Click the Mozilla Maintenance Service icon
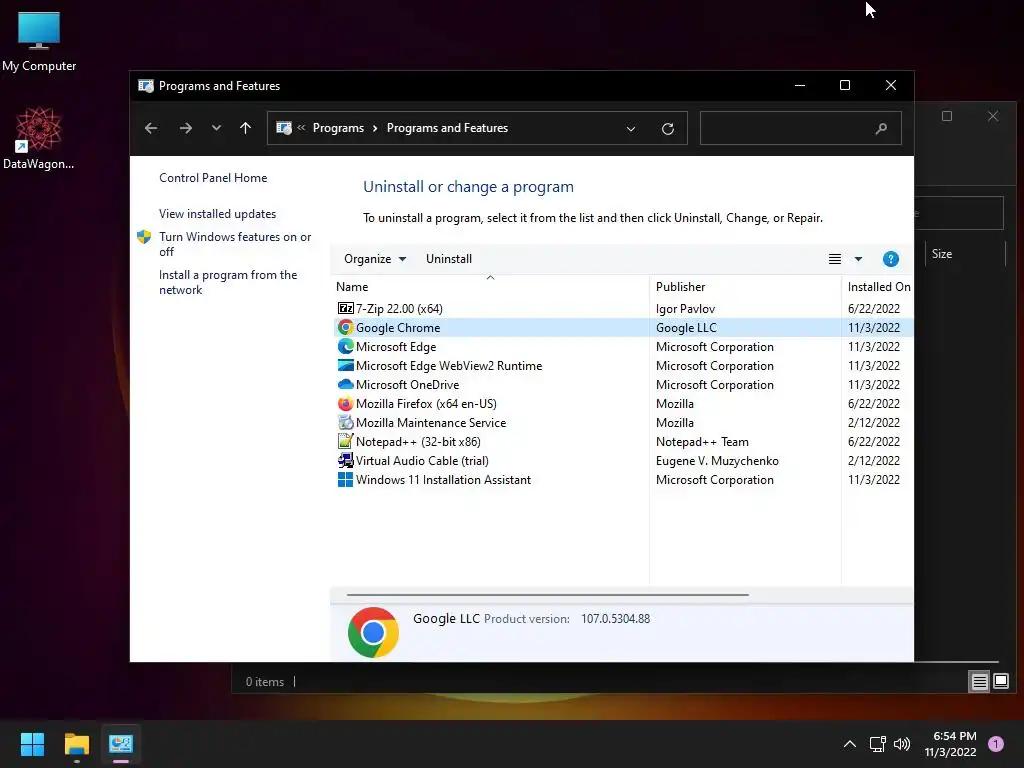Image resolution: width=1024 pixels, height=768 pixels. (345, 423)
